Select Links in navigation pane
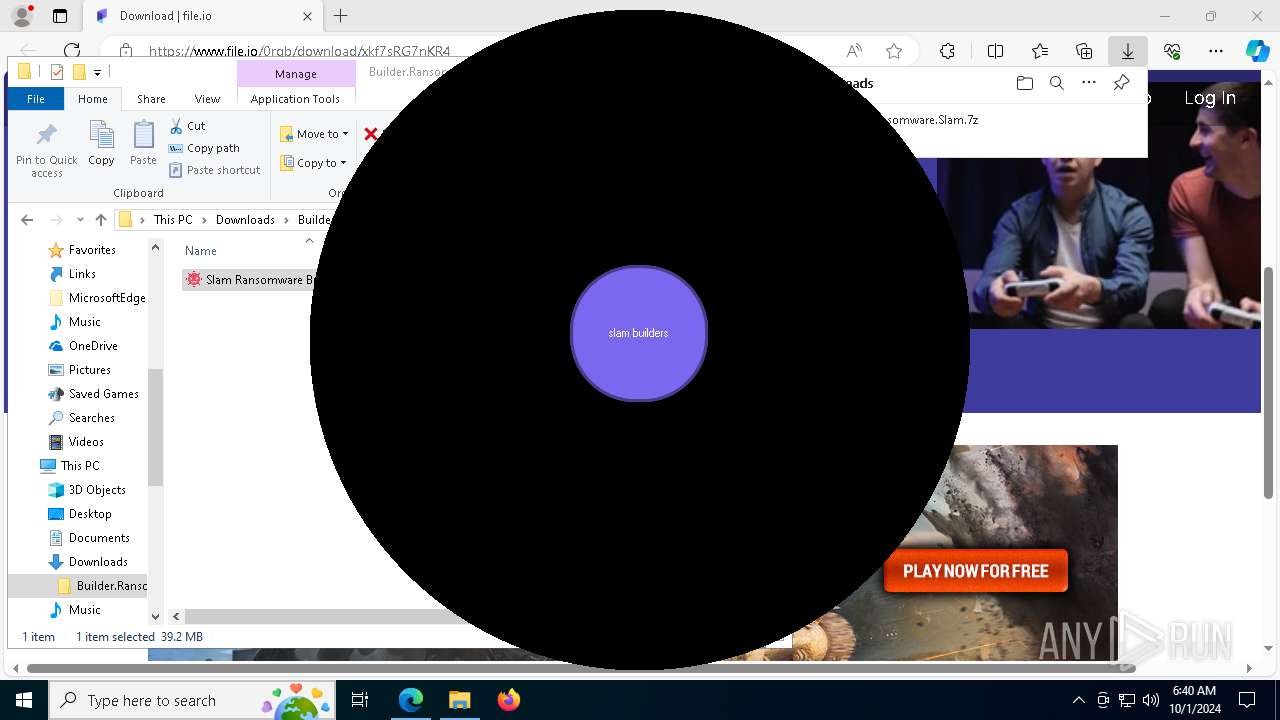Image resolution: width=1280 pixels, height=720 pixels. point(82,274)
